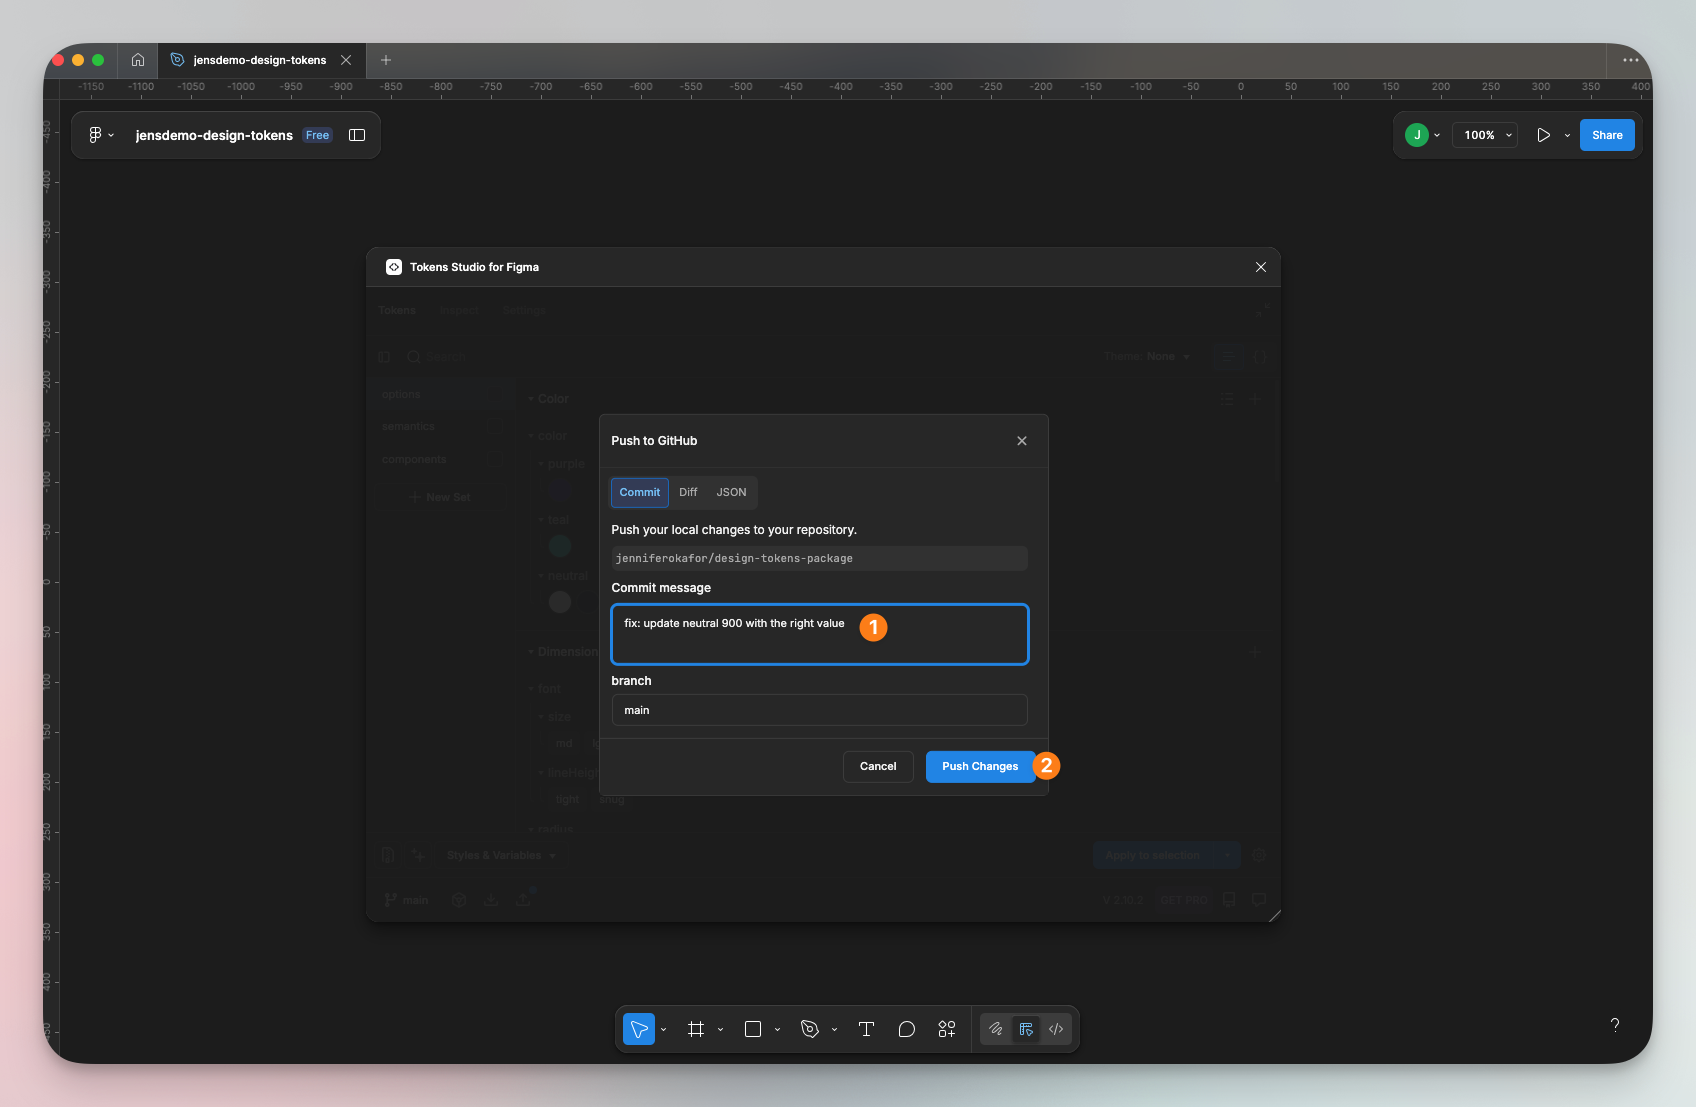Click the add new color token plus

click(x=1255, y=399)
